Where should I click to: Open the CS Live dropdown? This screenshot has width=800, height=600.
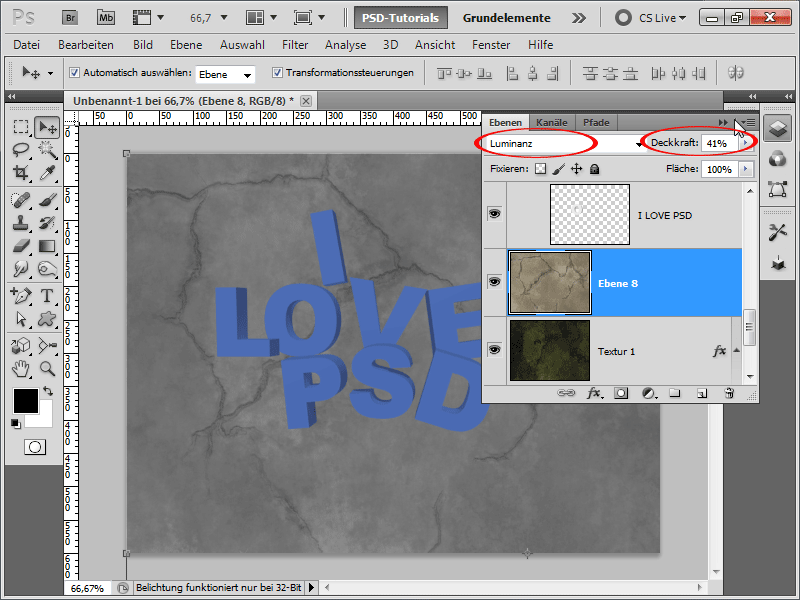[x=662, y=18]
